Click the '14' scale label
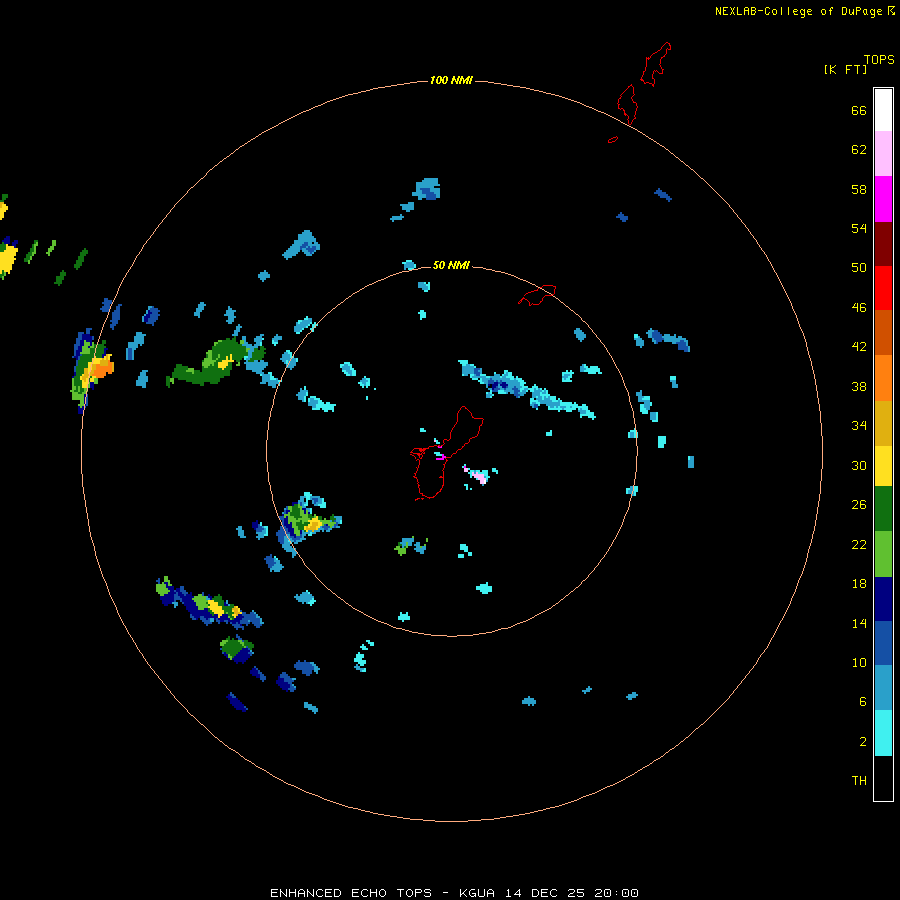The width and height of the screenshot is (900, 900). coord(859,623)
